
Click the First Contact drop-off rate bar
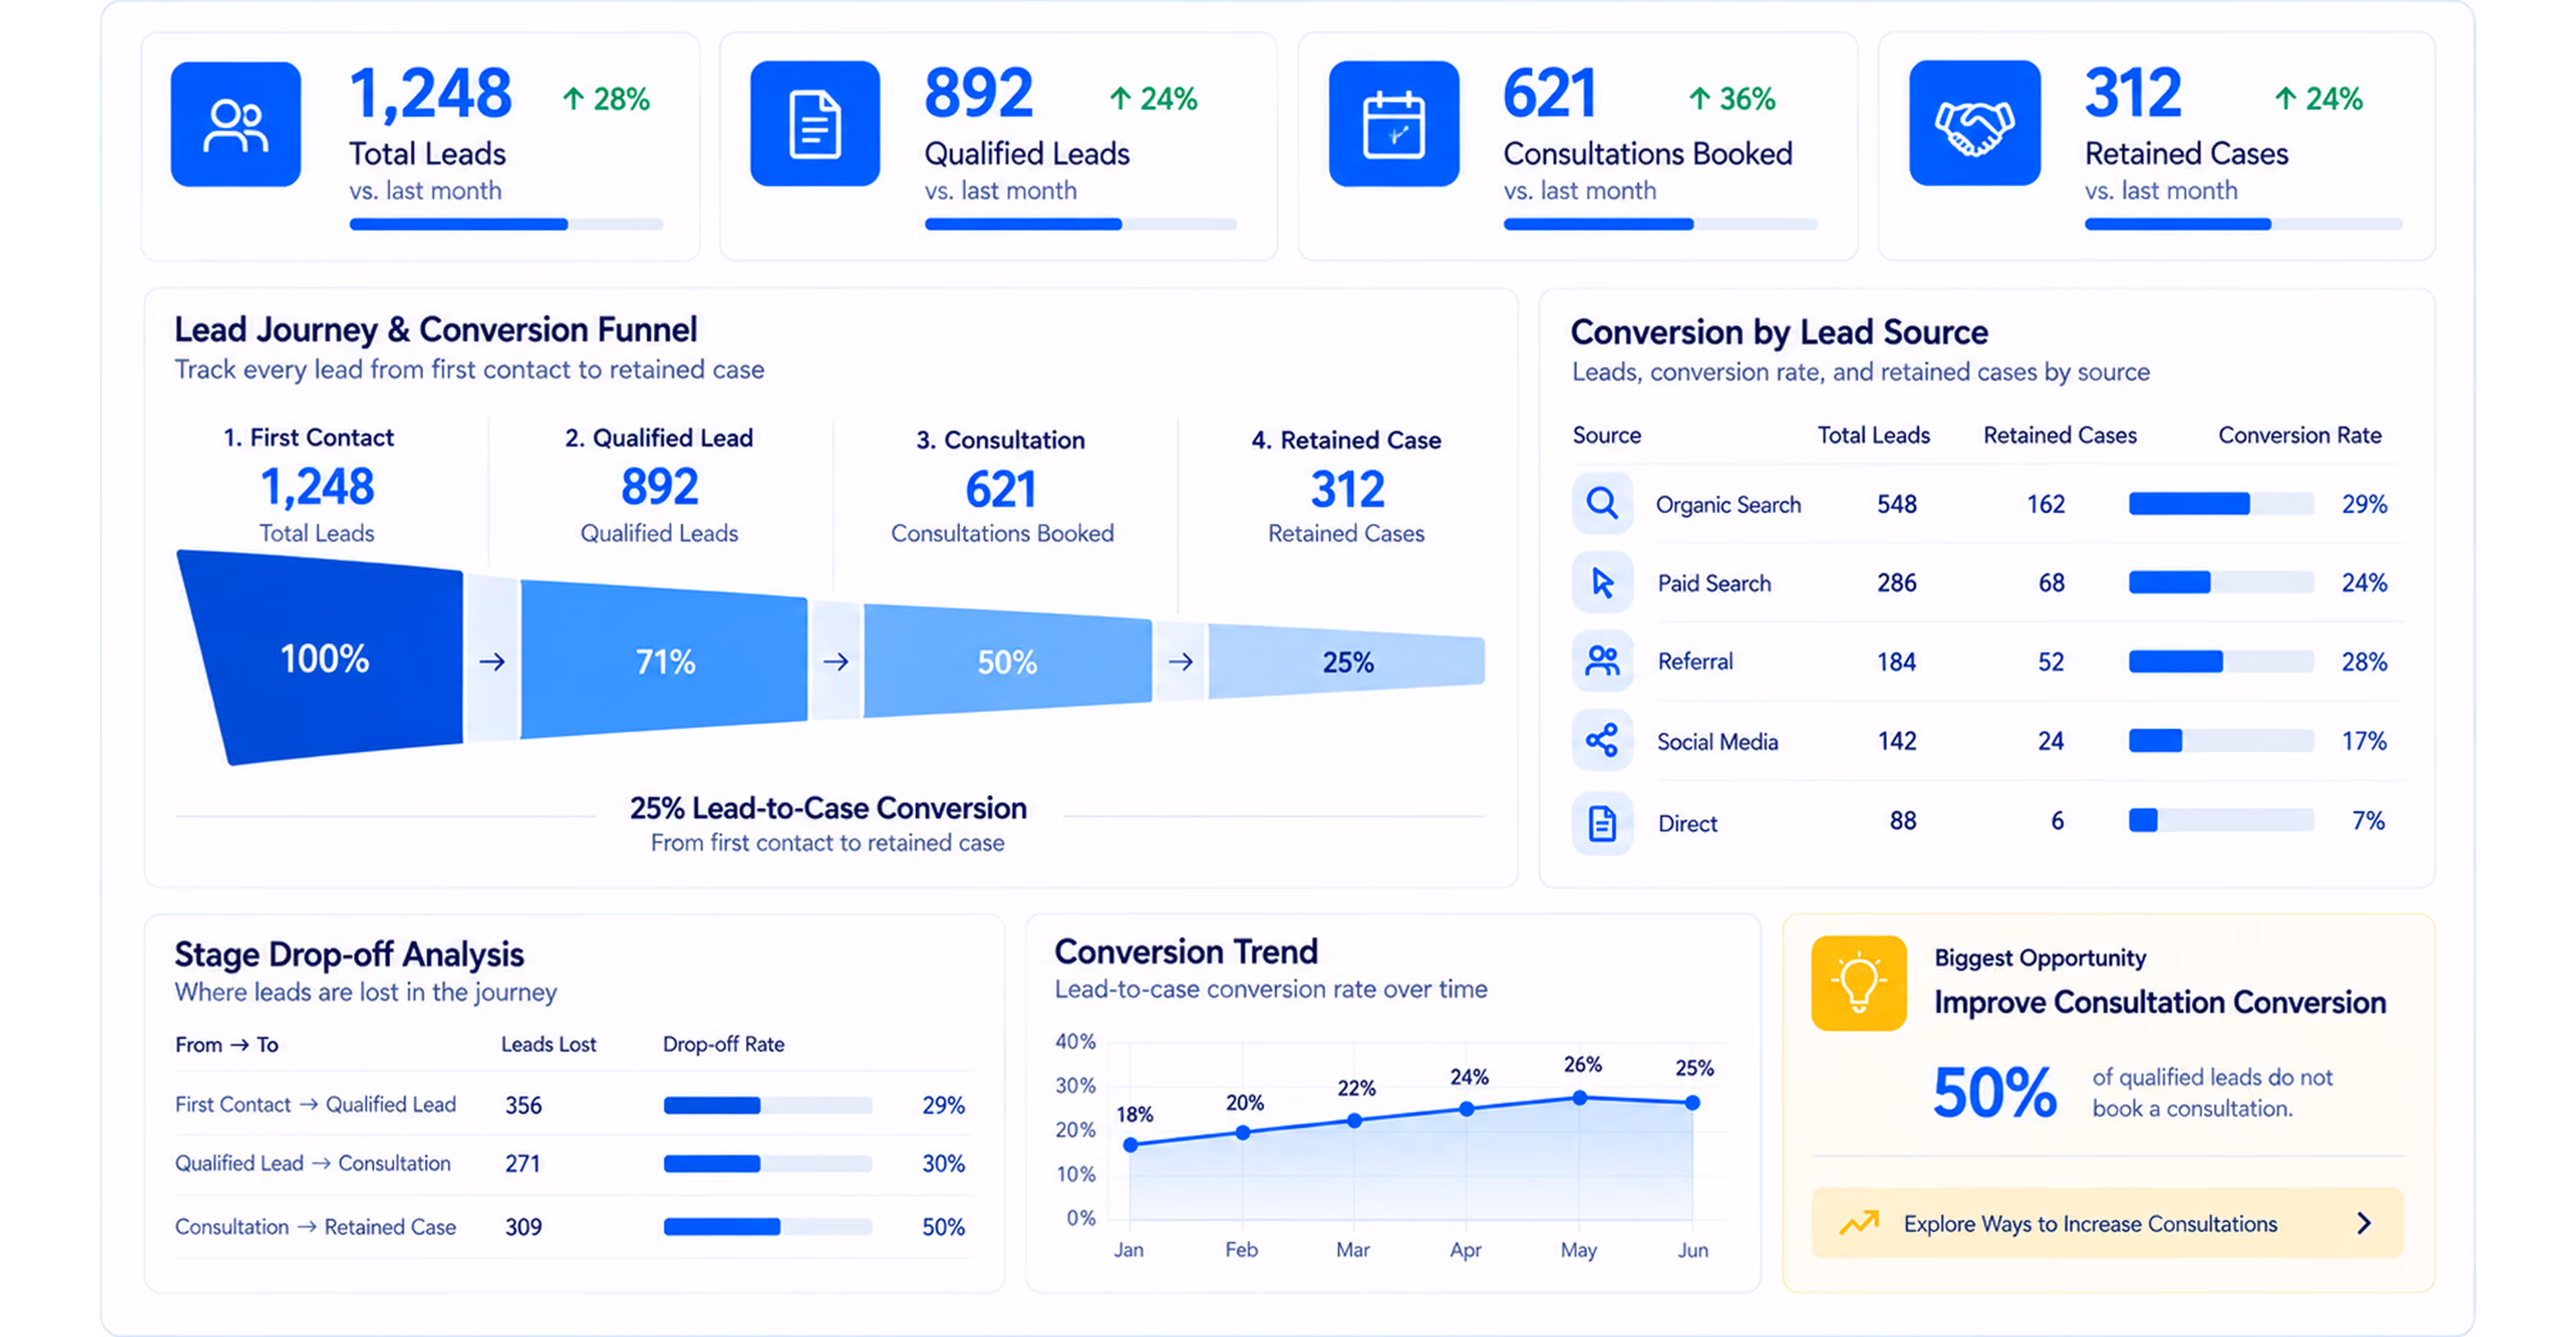[x=768, y=1105]
